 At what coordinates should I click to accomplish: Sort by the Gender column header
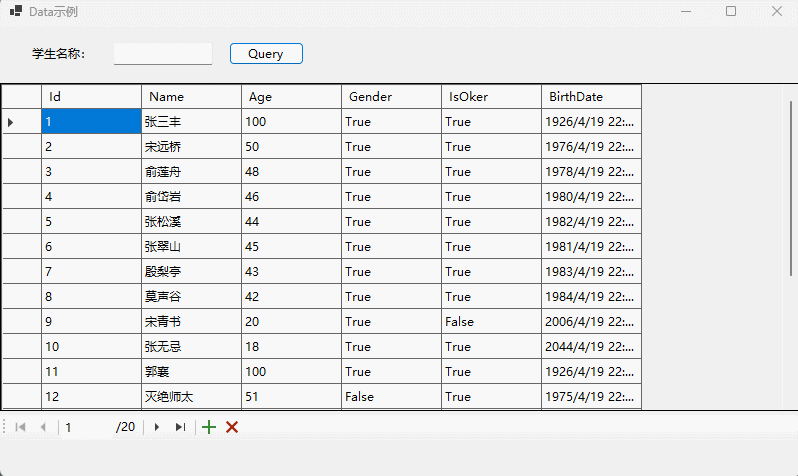[391, 97]
